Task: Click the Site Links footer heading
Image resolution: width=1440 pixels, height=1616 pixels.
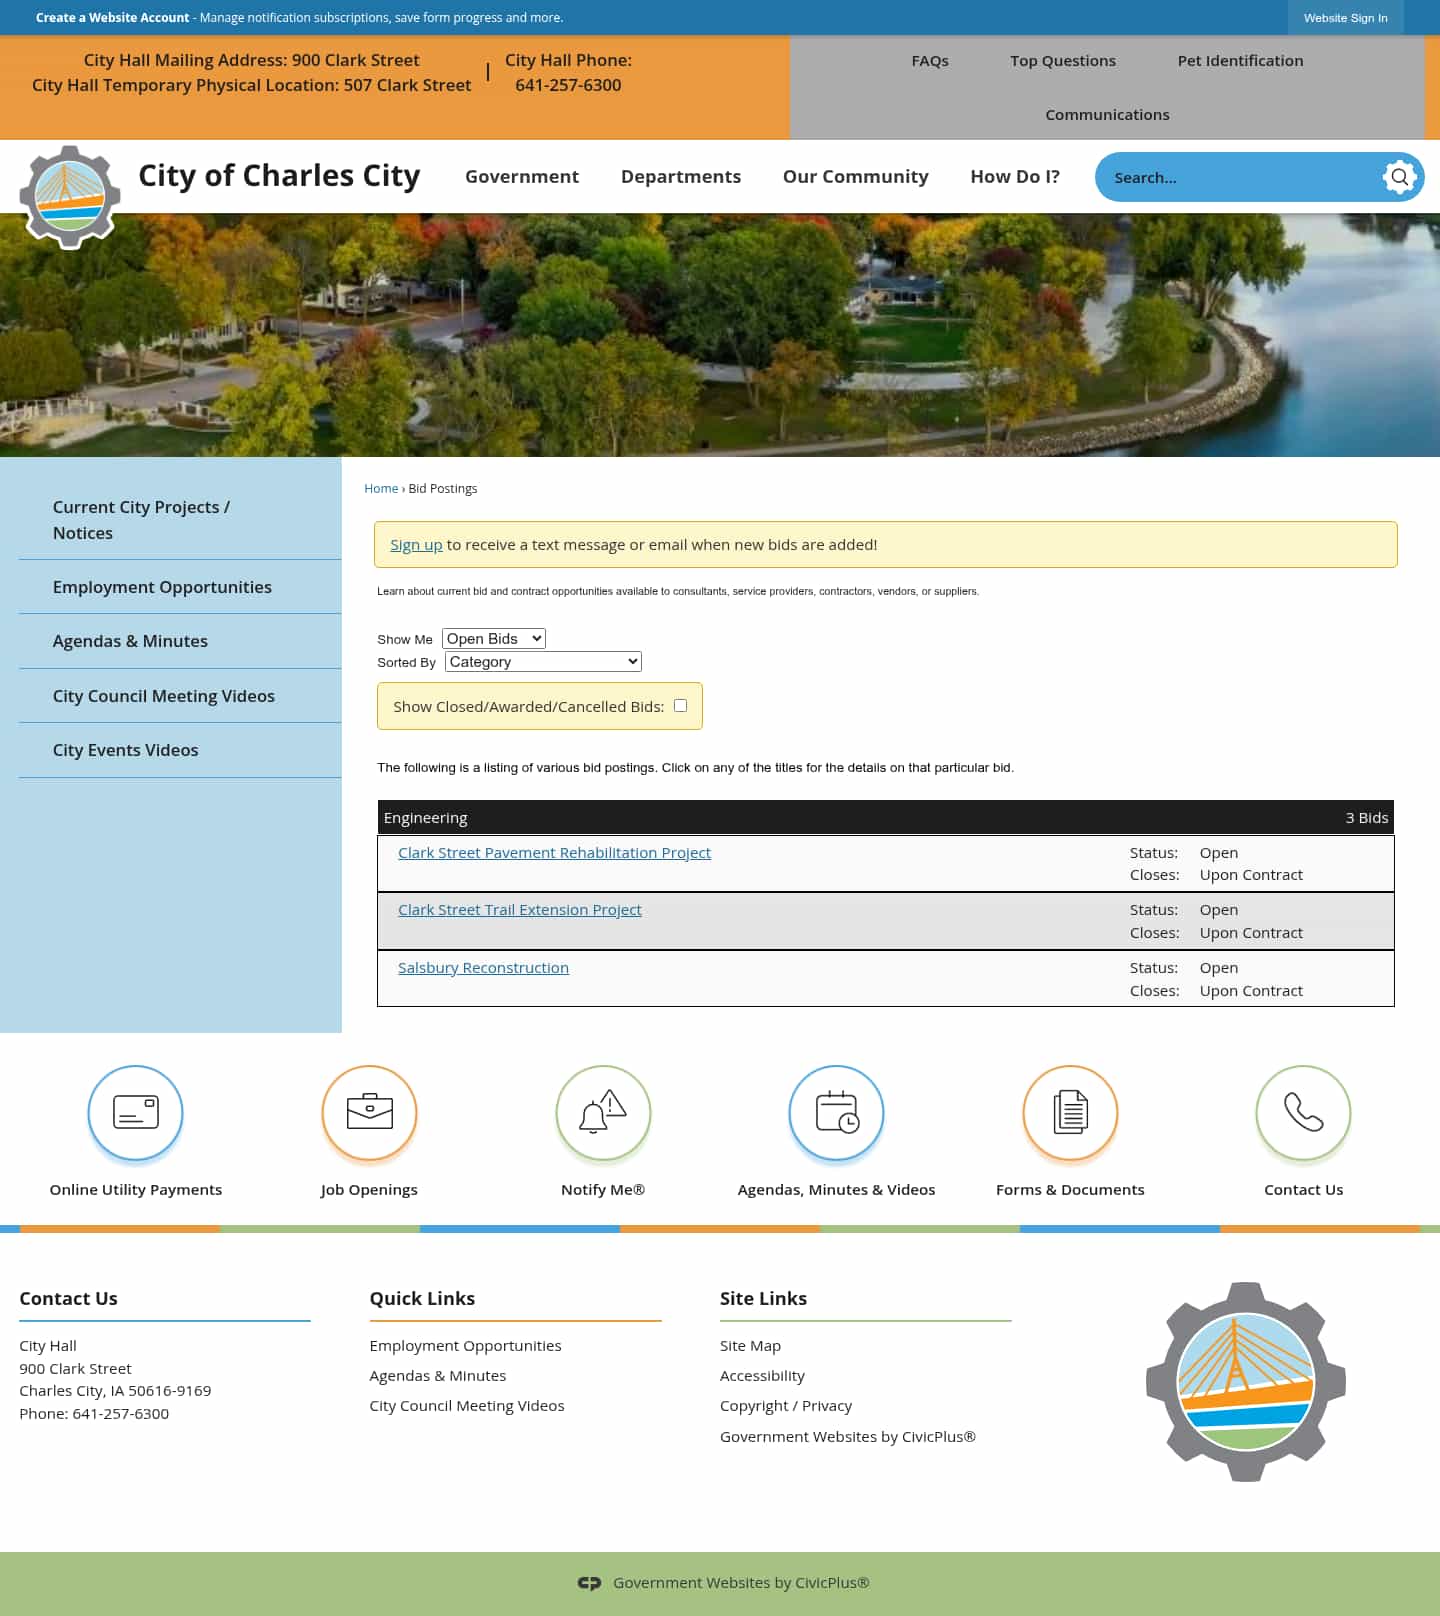Action: [763, 1299]
